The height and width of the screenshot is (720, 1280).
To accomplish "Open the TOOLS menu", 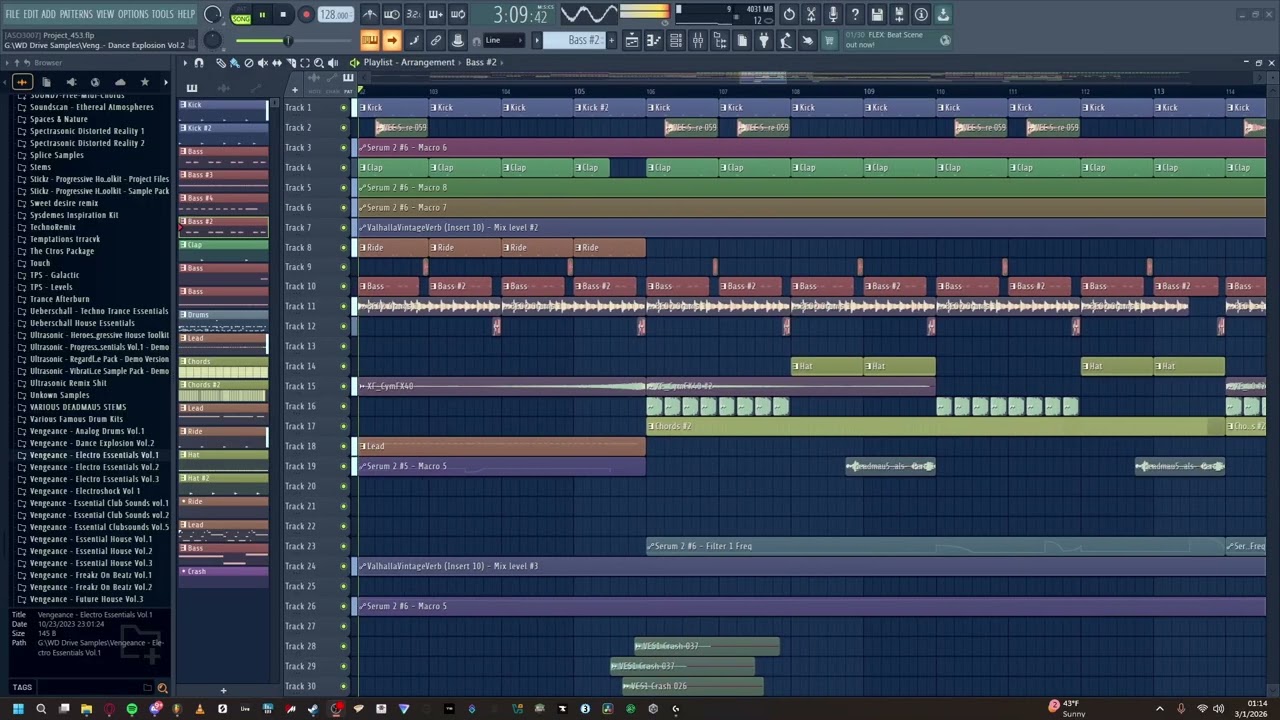I will tap(162, 14).
